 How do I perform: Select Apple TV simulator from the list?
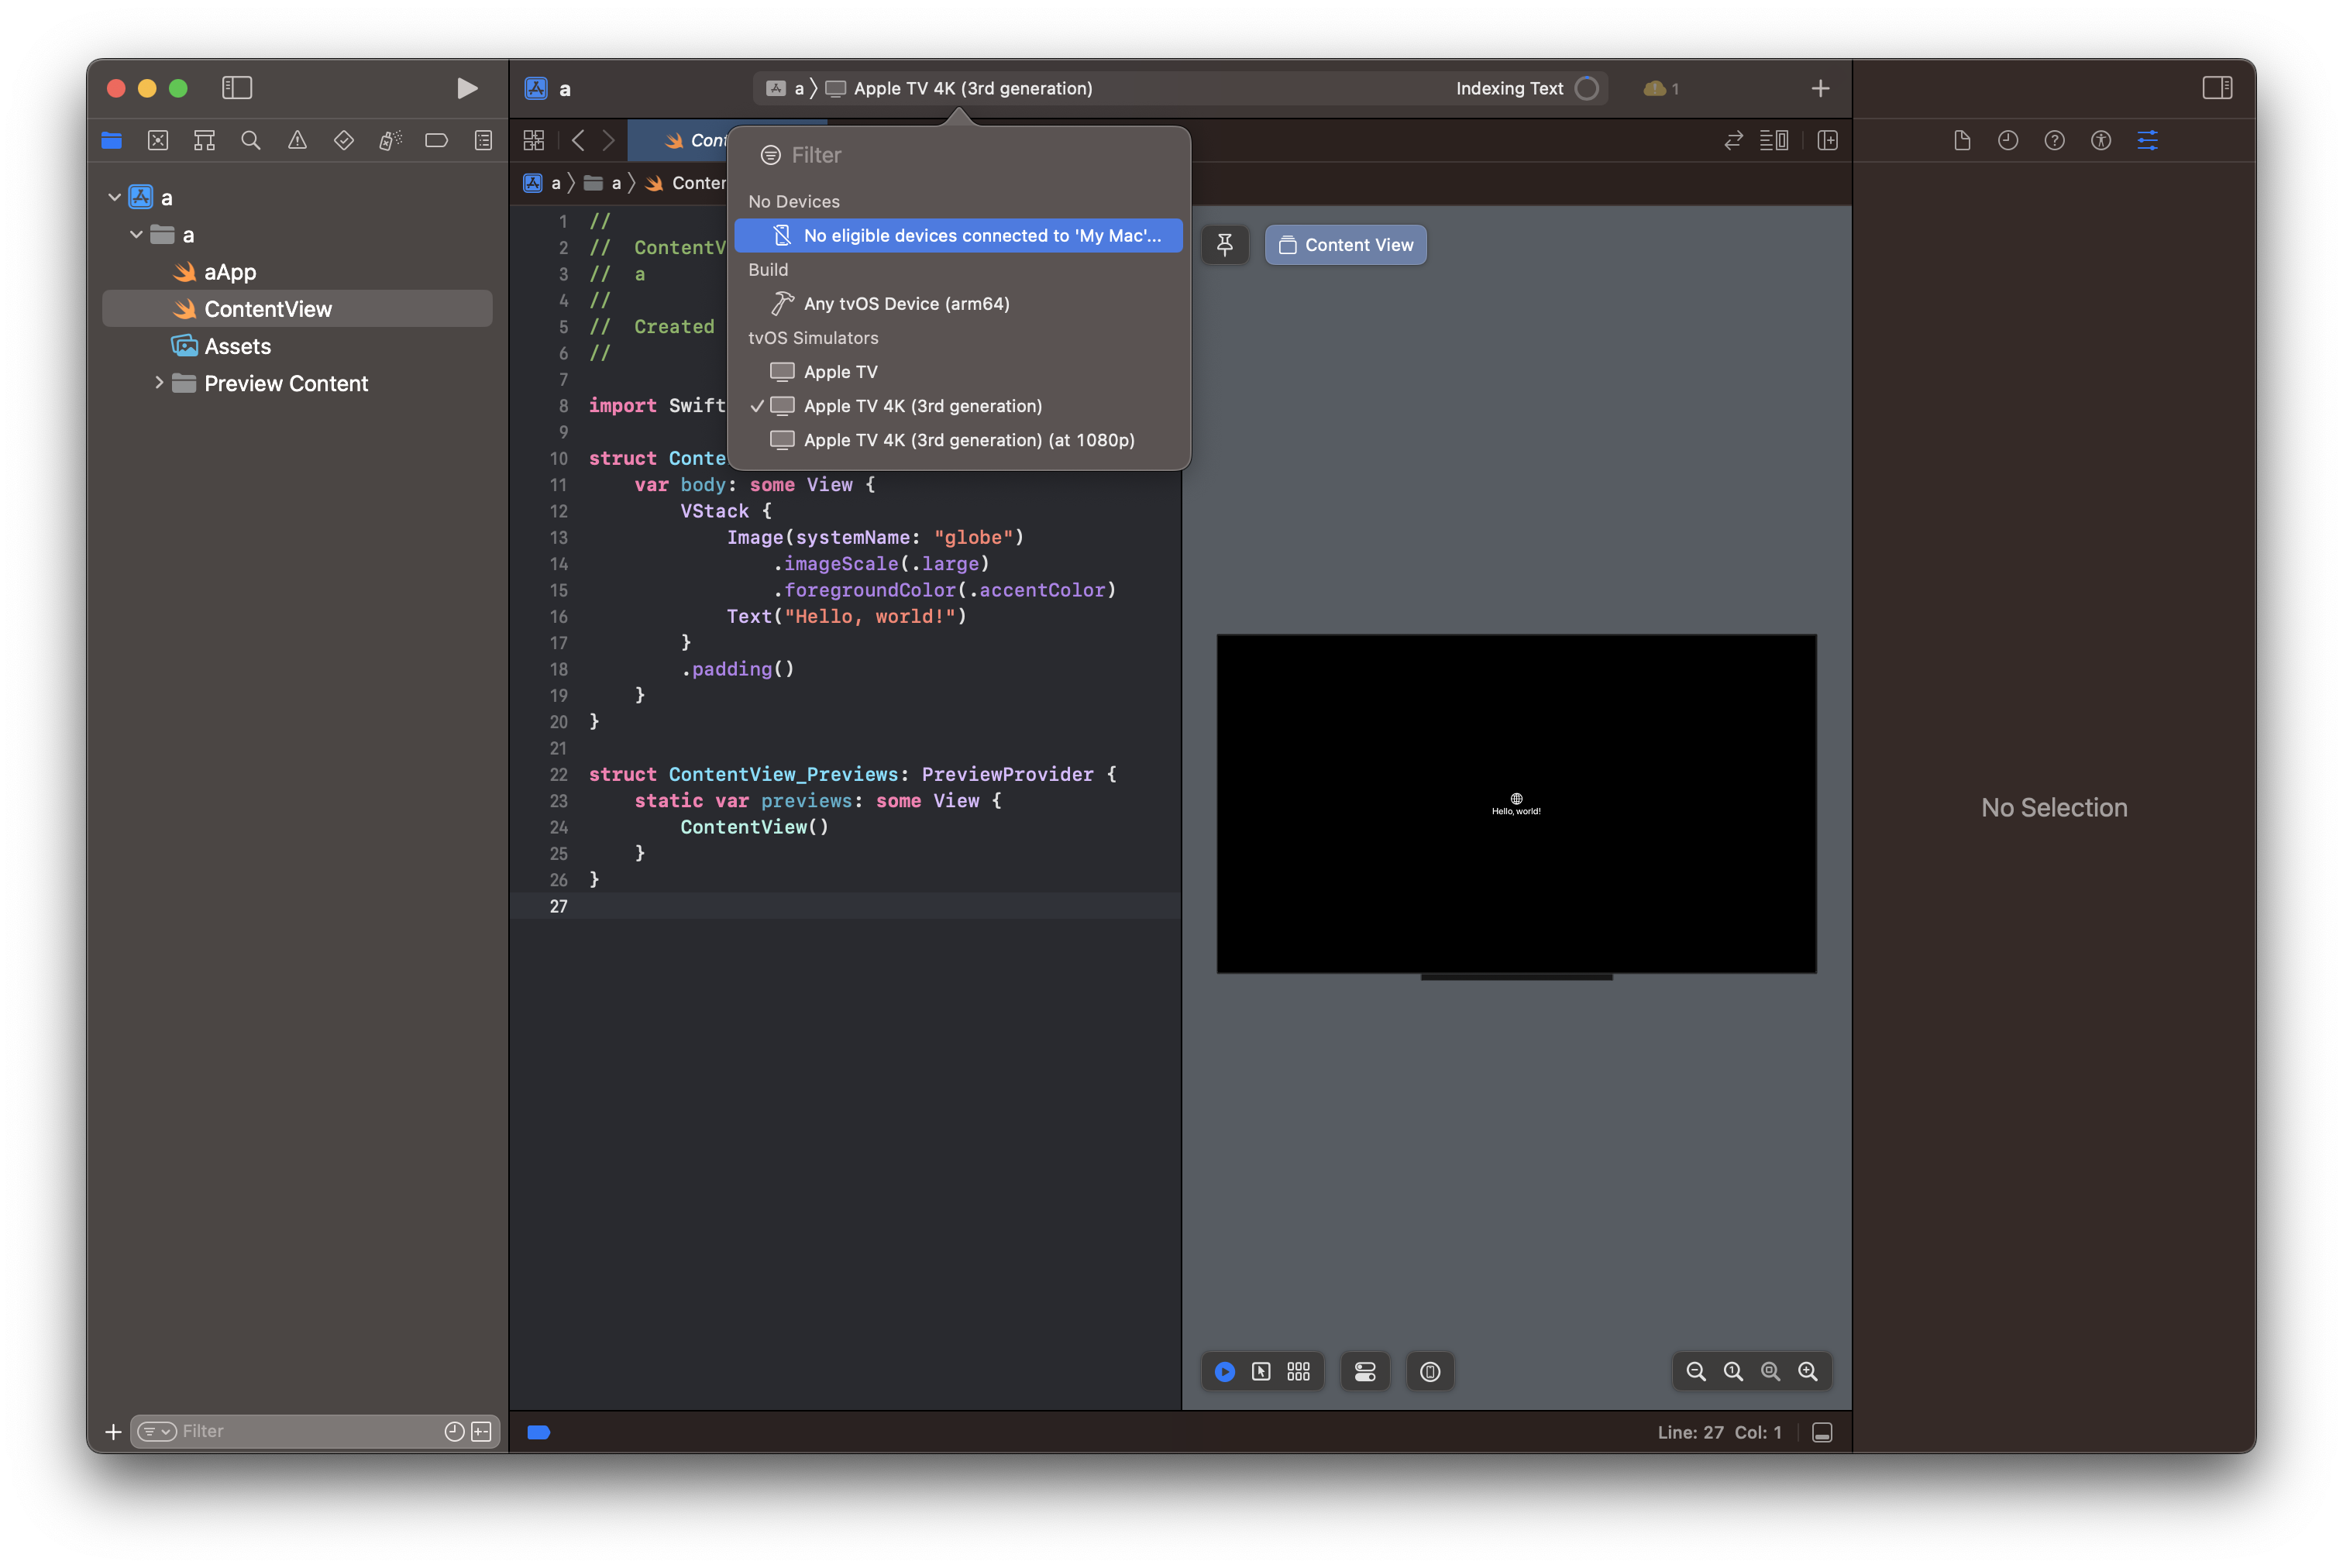(x=840, y=371)
